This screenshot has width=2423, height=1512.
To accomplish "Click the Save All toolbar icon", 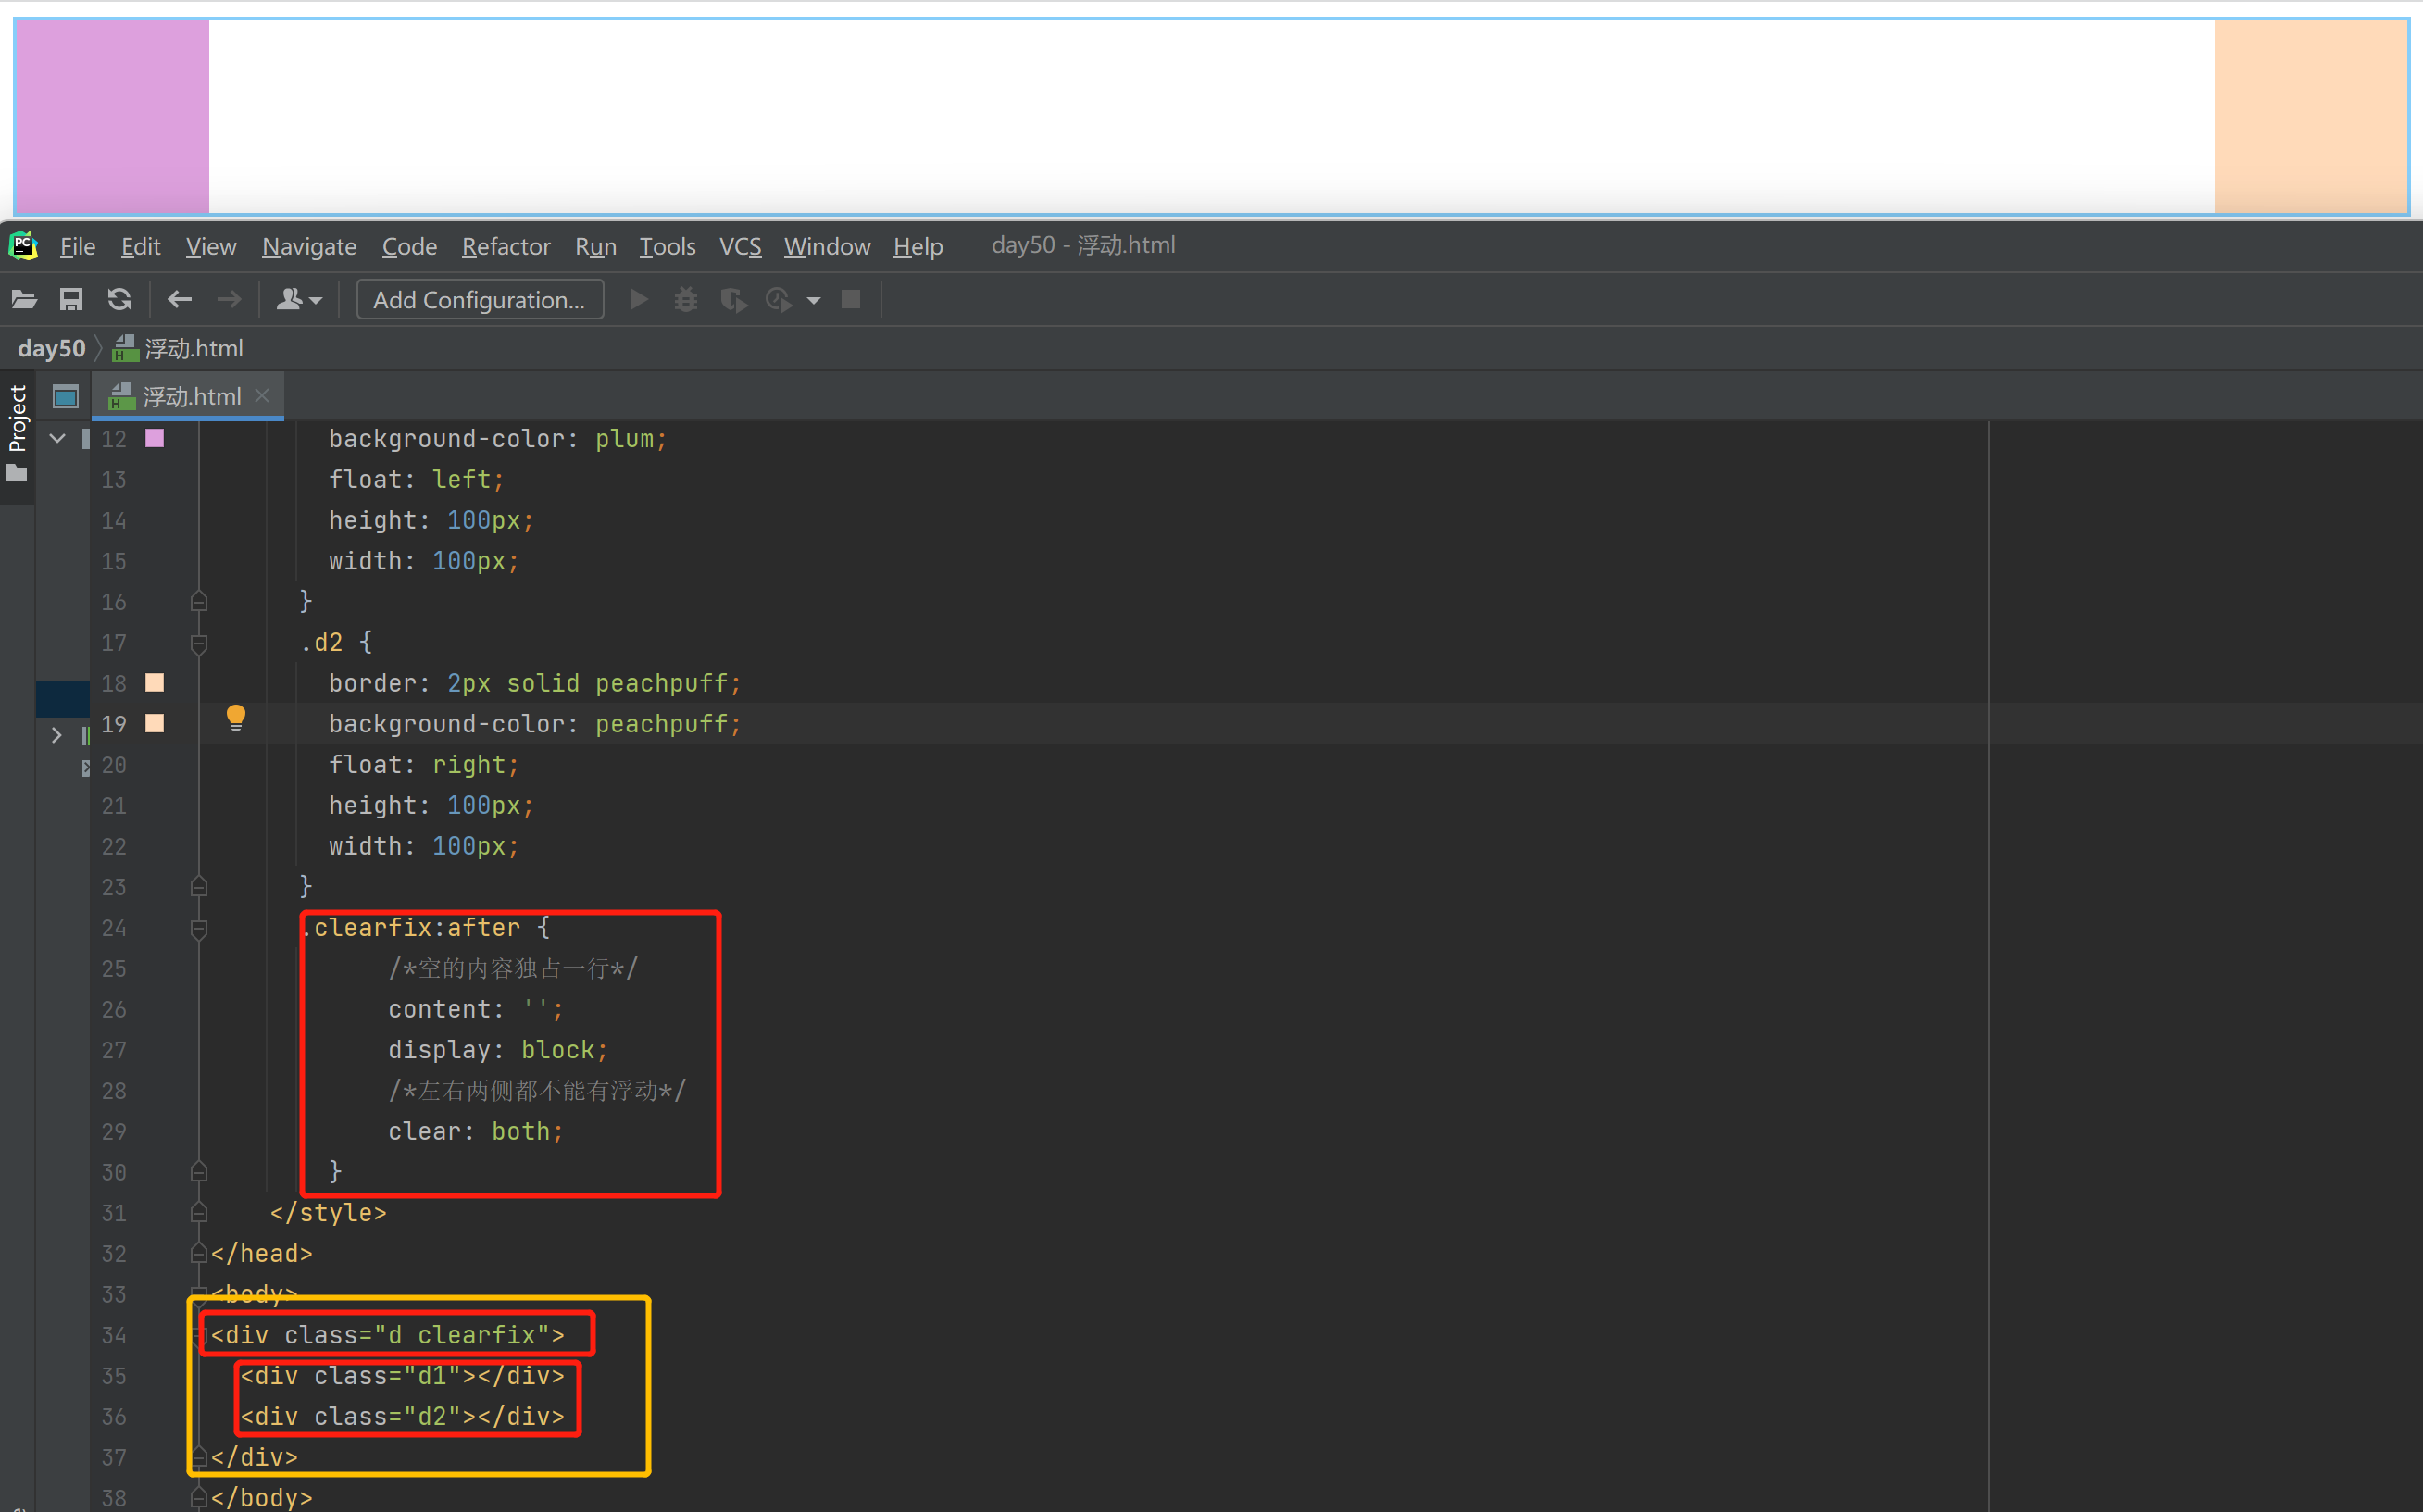I will (71, 299).
